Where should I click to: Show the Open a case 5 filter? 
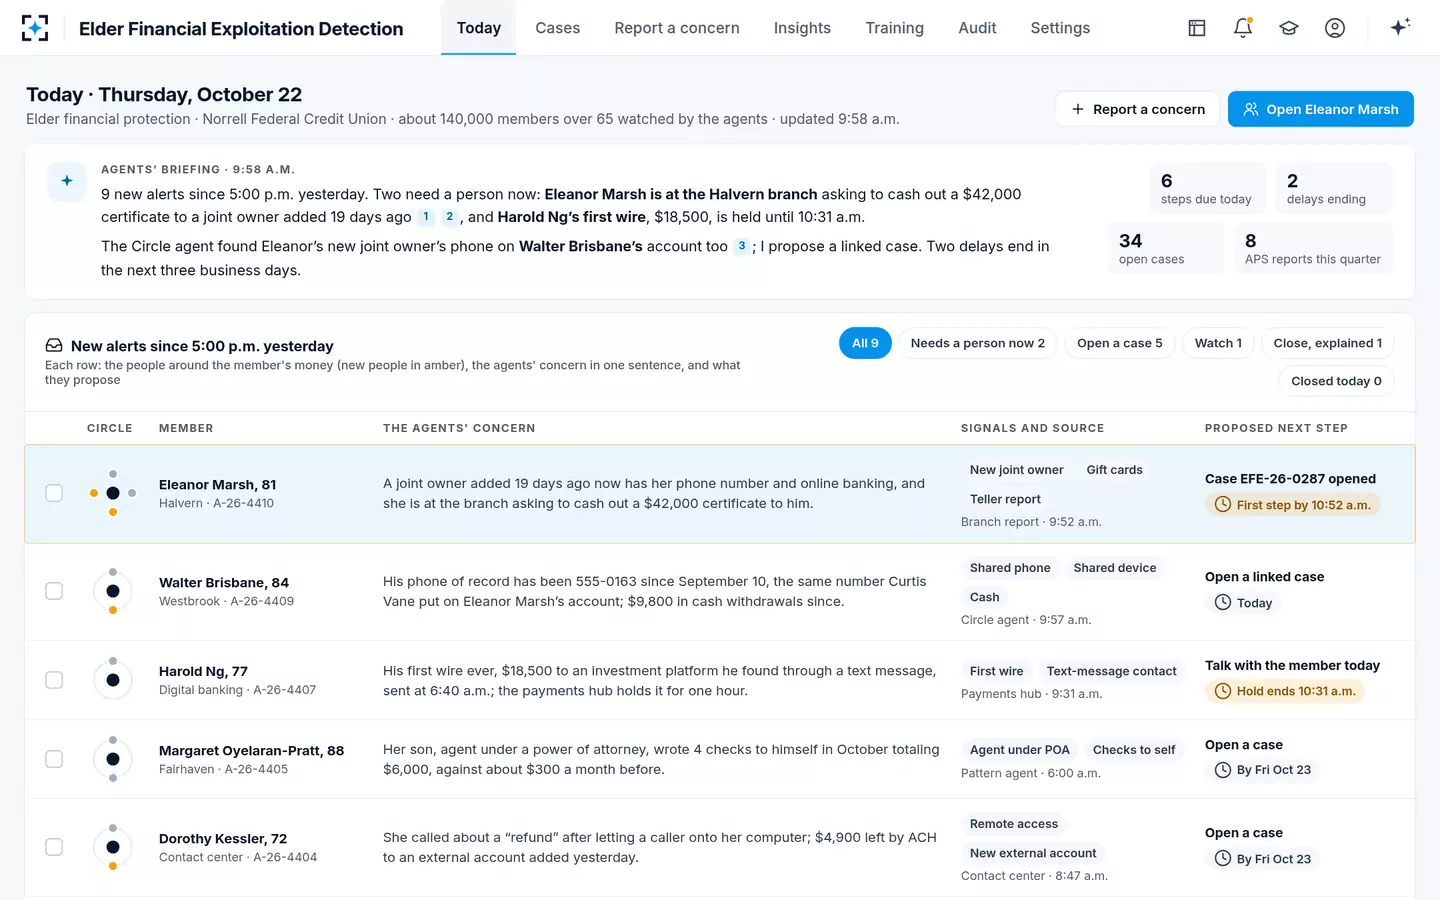(1120, 343)
